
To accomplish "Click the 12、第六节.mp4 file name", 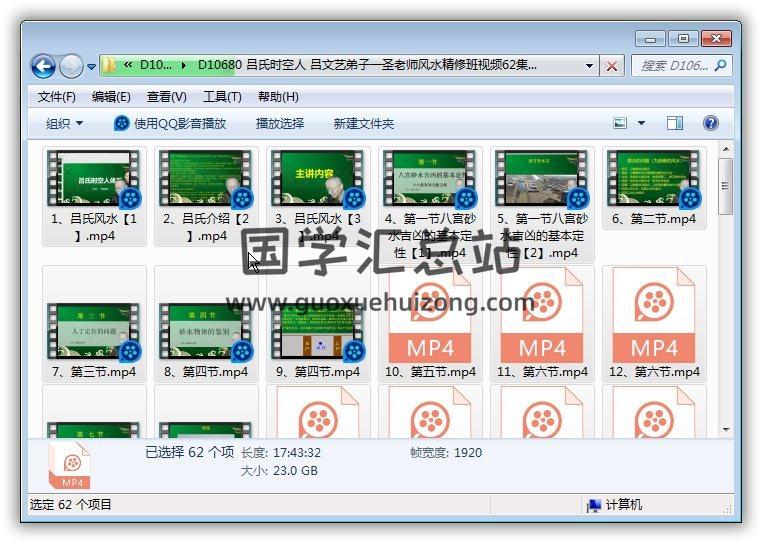I will point(654,372).
